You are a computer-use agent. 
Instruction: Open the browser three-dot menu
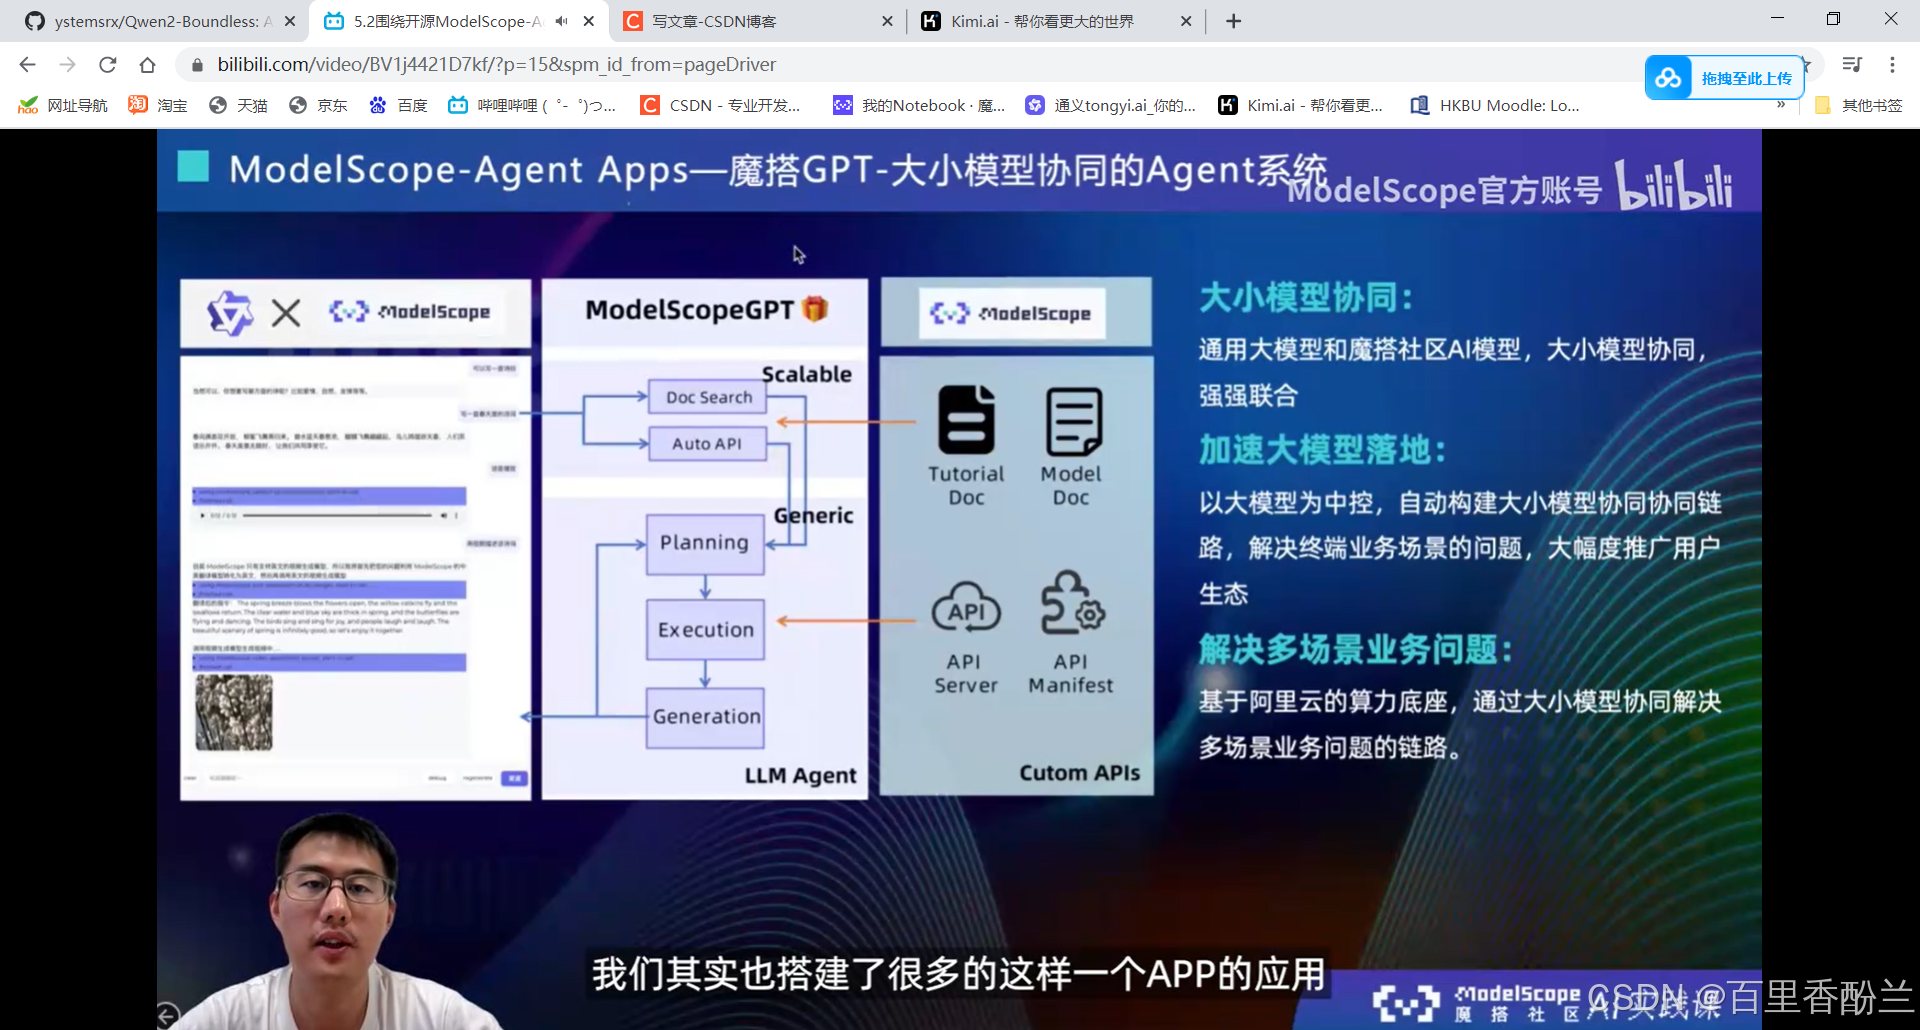click(1892, 65)
